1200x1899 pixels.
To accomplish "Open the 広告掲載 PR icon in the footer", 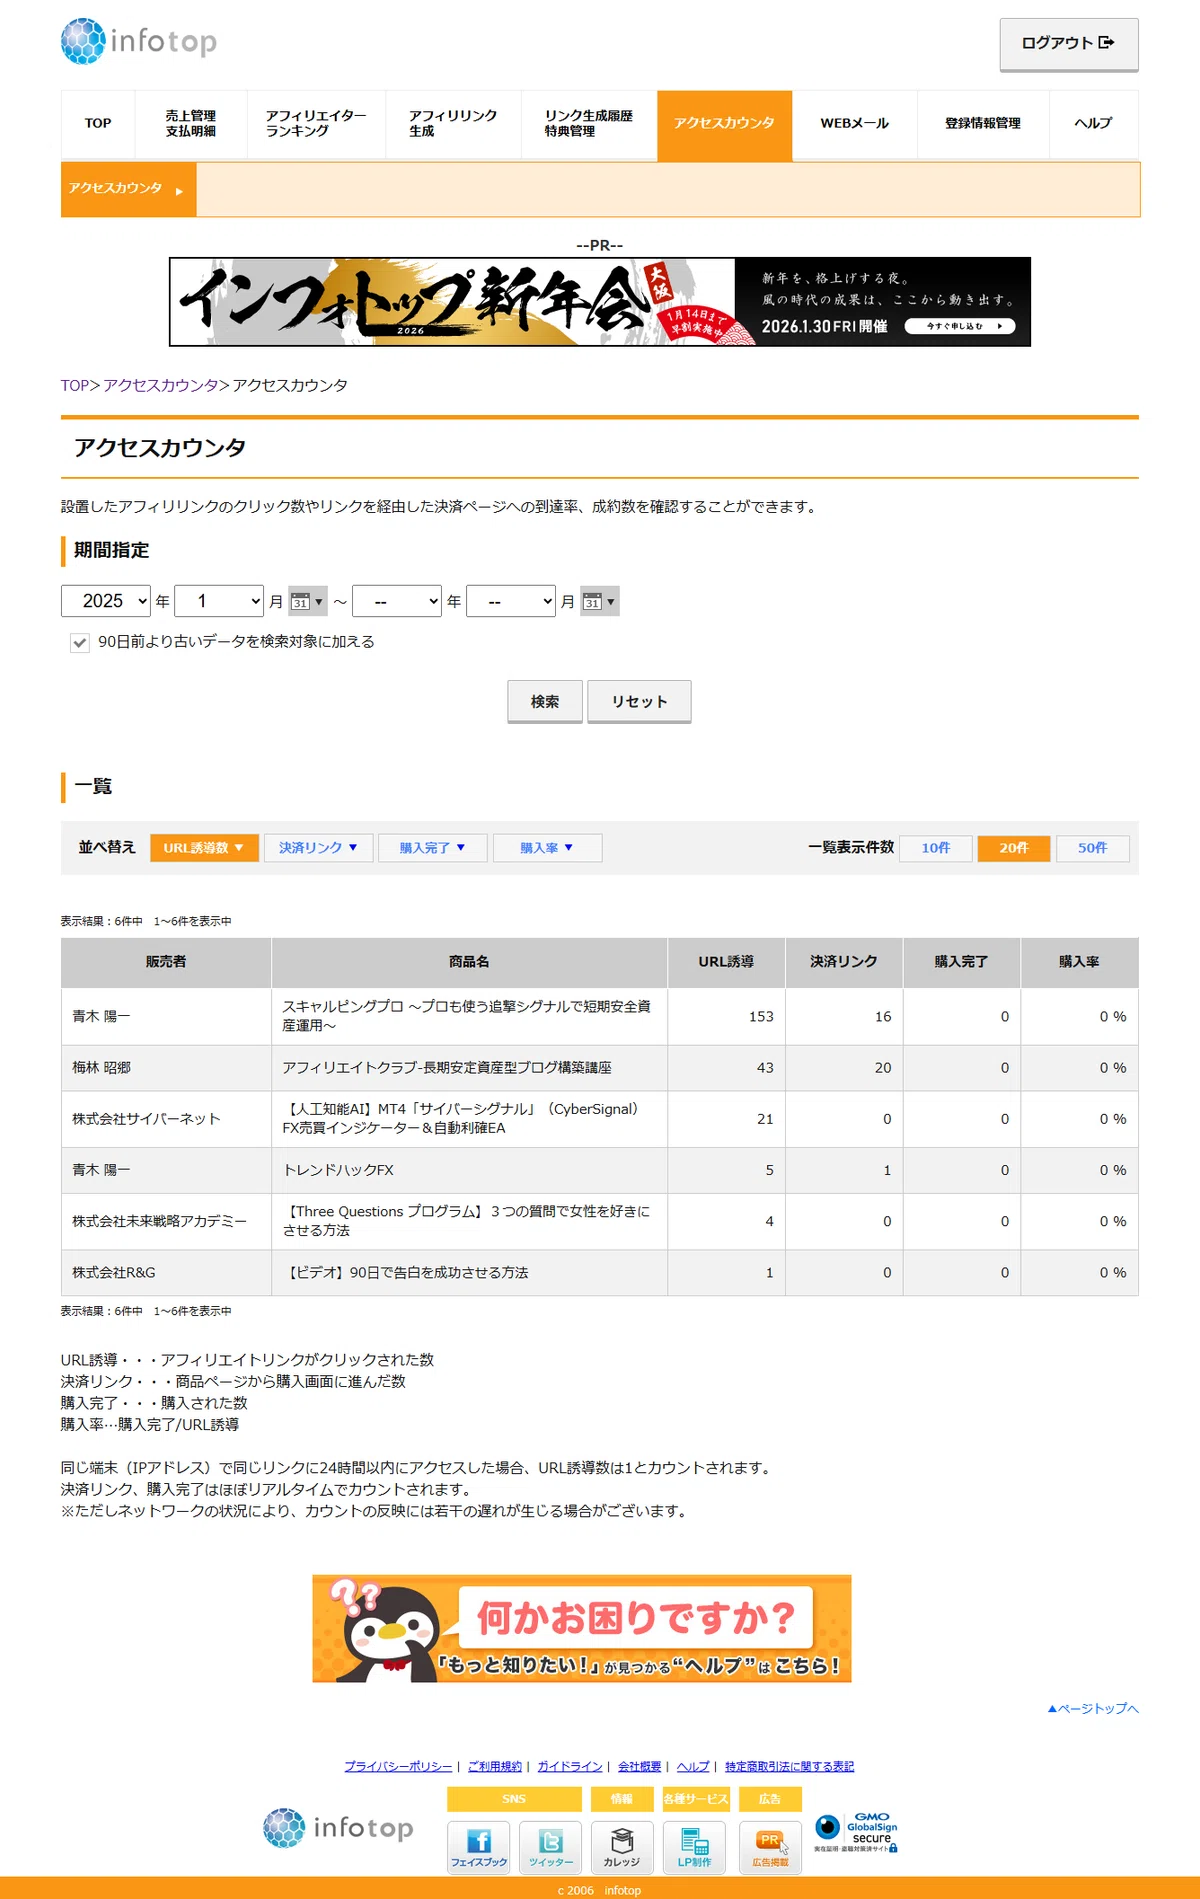I will click(x=770, y=1846).
